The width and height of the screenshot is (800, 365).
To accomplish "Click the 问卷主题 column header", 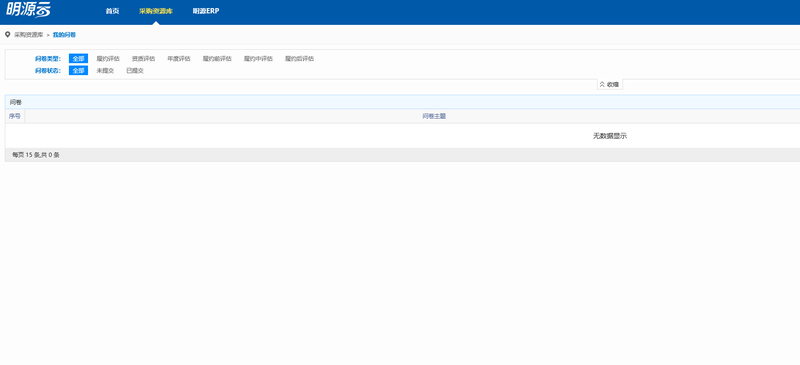I will 434,116.
